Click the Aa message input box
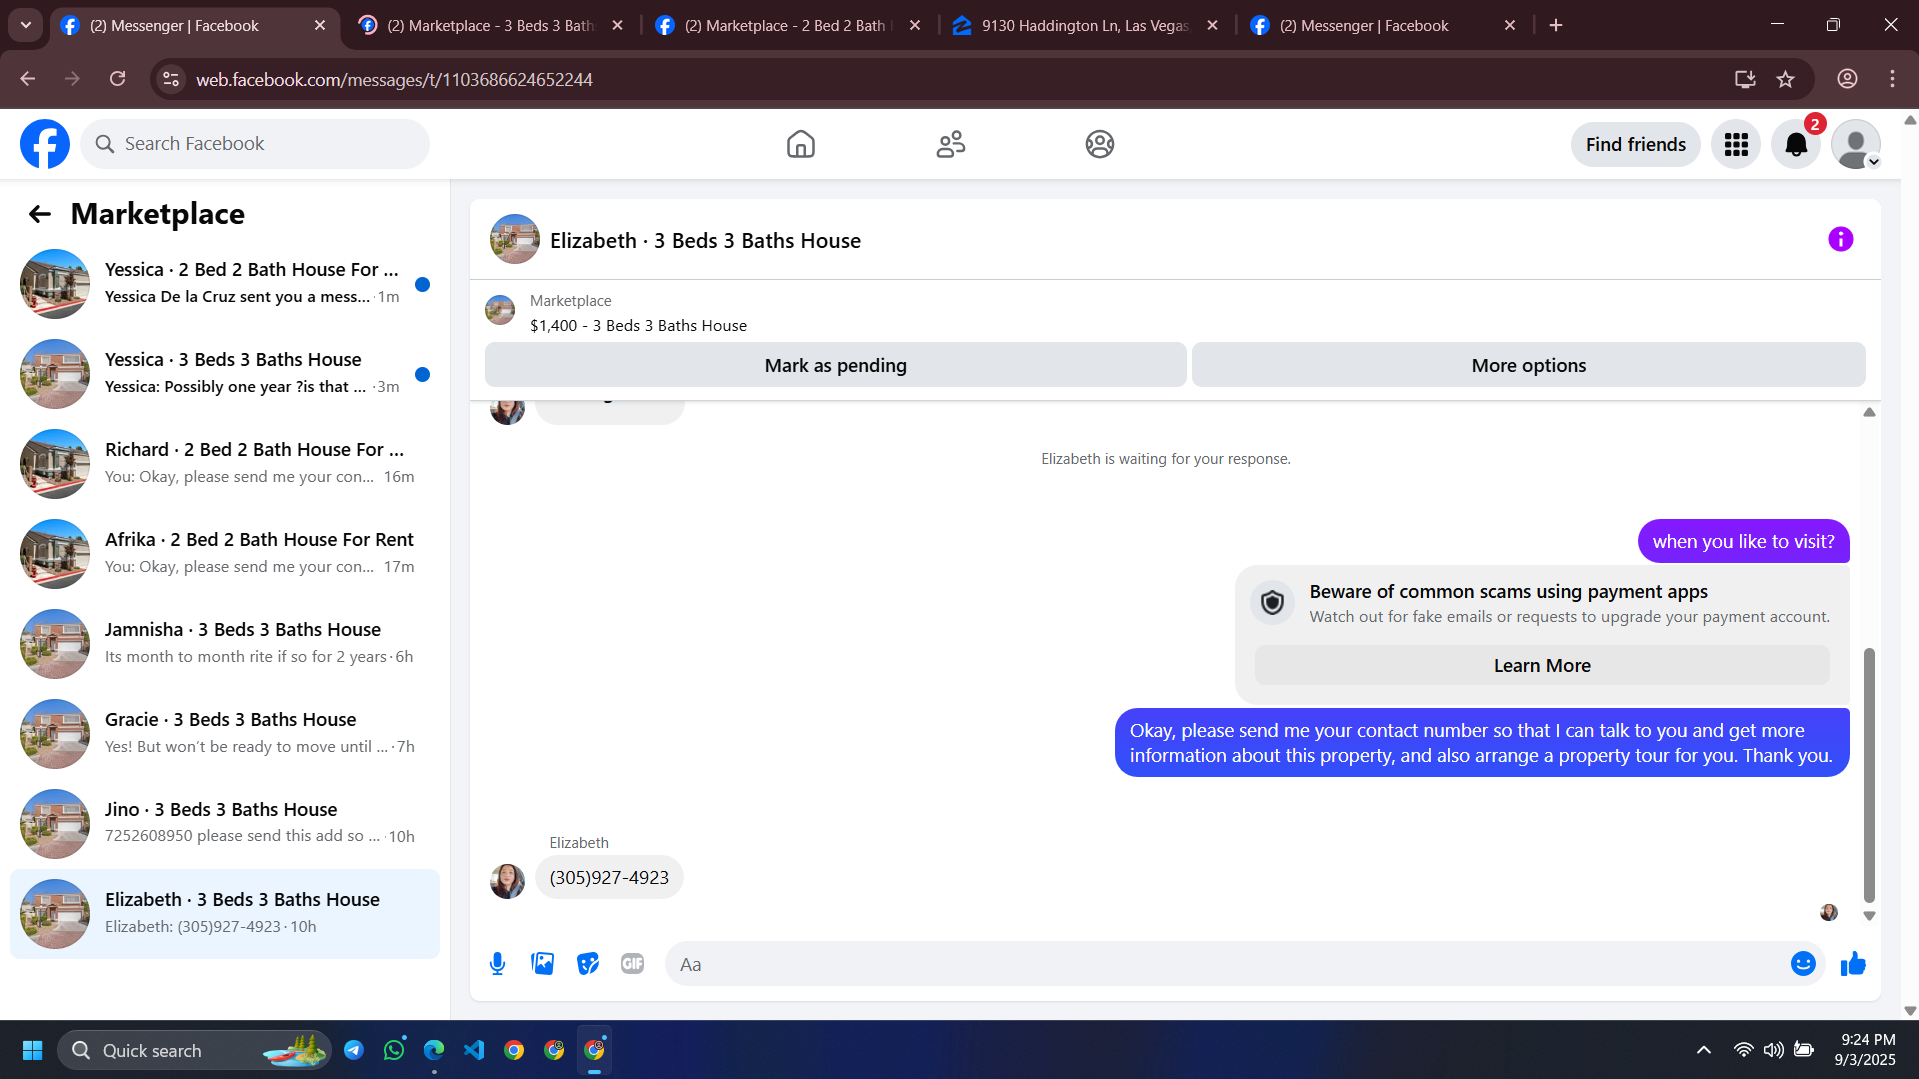Image resolution: width=1919 pixels, height=1079 pixels. (1225, 964)
